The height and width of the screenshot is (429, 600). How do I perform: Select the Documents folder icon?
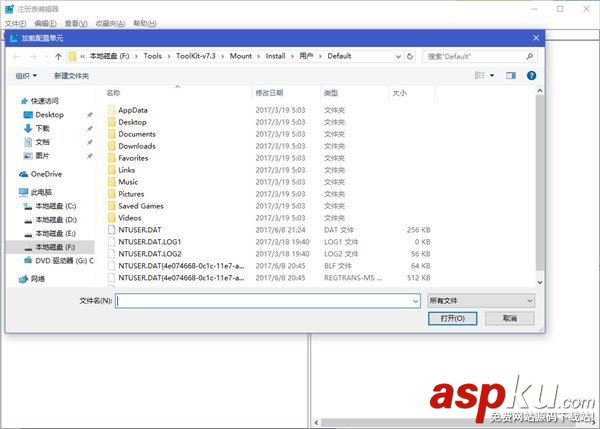coord(111,134)
